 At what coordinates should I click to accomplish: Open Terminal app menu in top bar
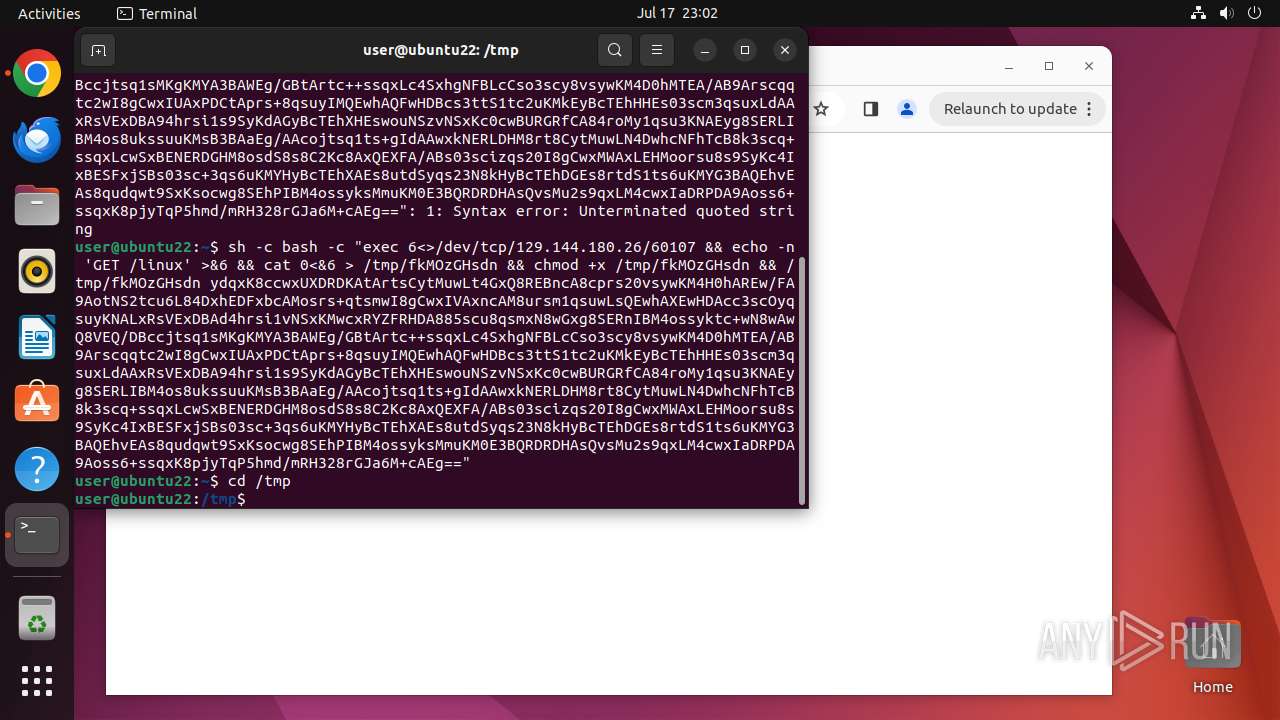click(157, 13)
